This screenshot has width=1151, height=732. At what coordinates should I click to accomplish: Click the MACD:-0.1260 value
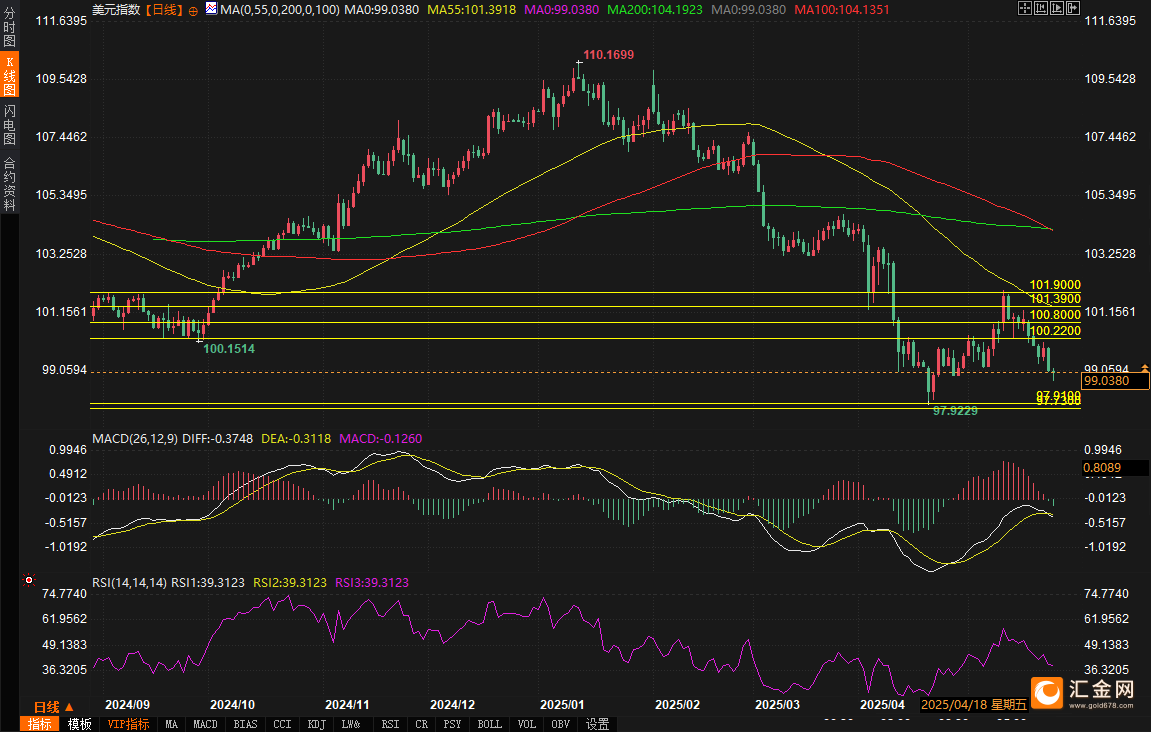pyautogui.click(x=380, y=438)
